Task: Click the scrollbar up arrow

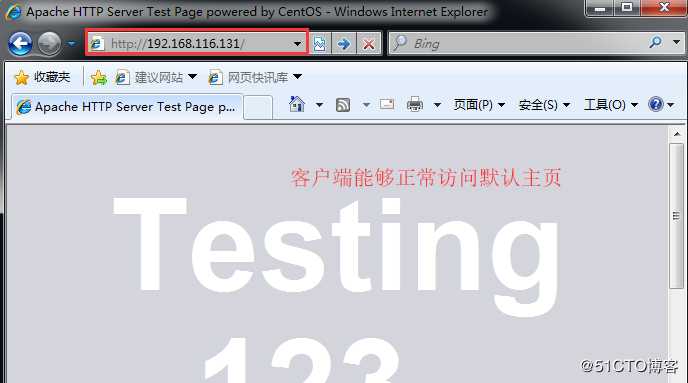Action: pos(677,134)
